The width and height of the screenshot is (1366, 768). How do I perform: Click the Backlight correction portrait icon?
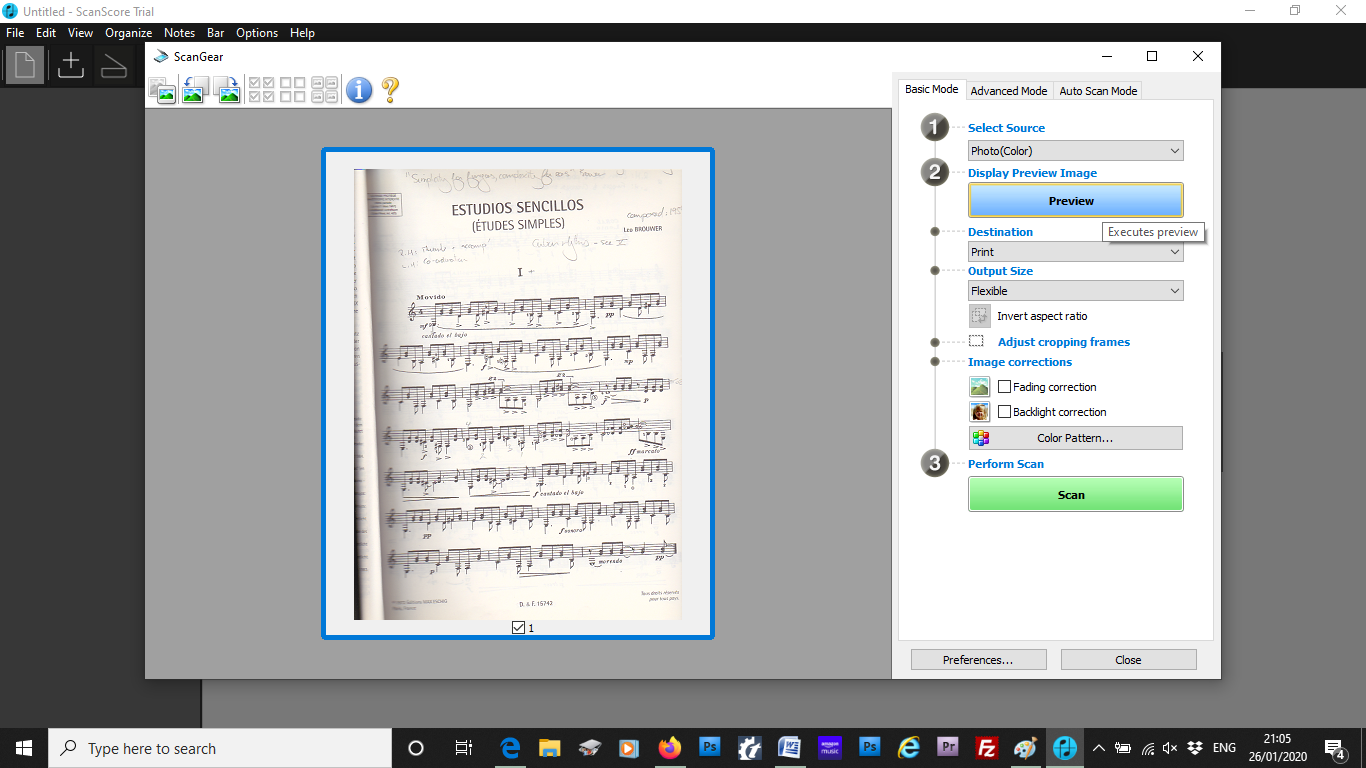[x=980, y=412]
